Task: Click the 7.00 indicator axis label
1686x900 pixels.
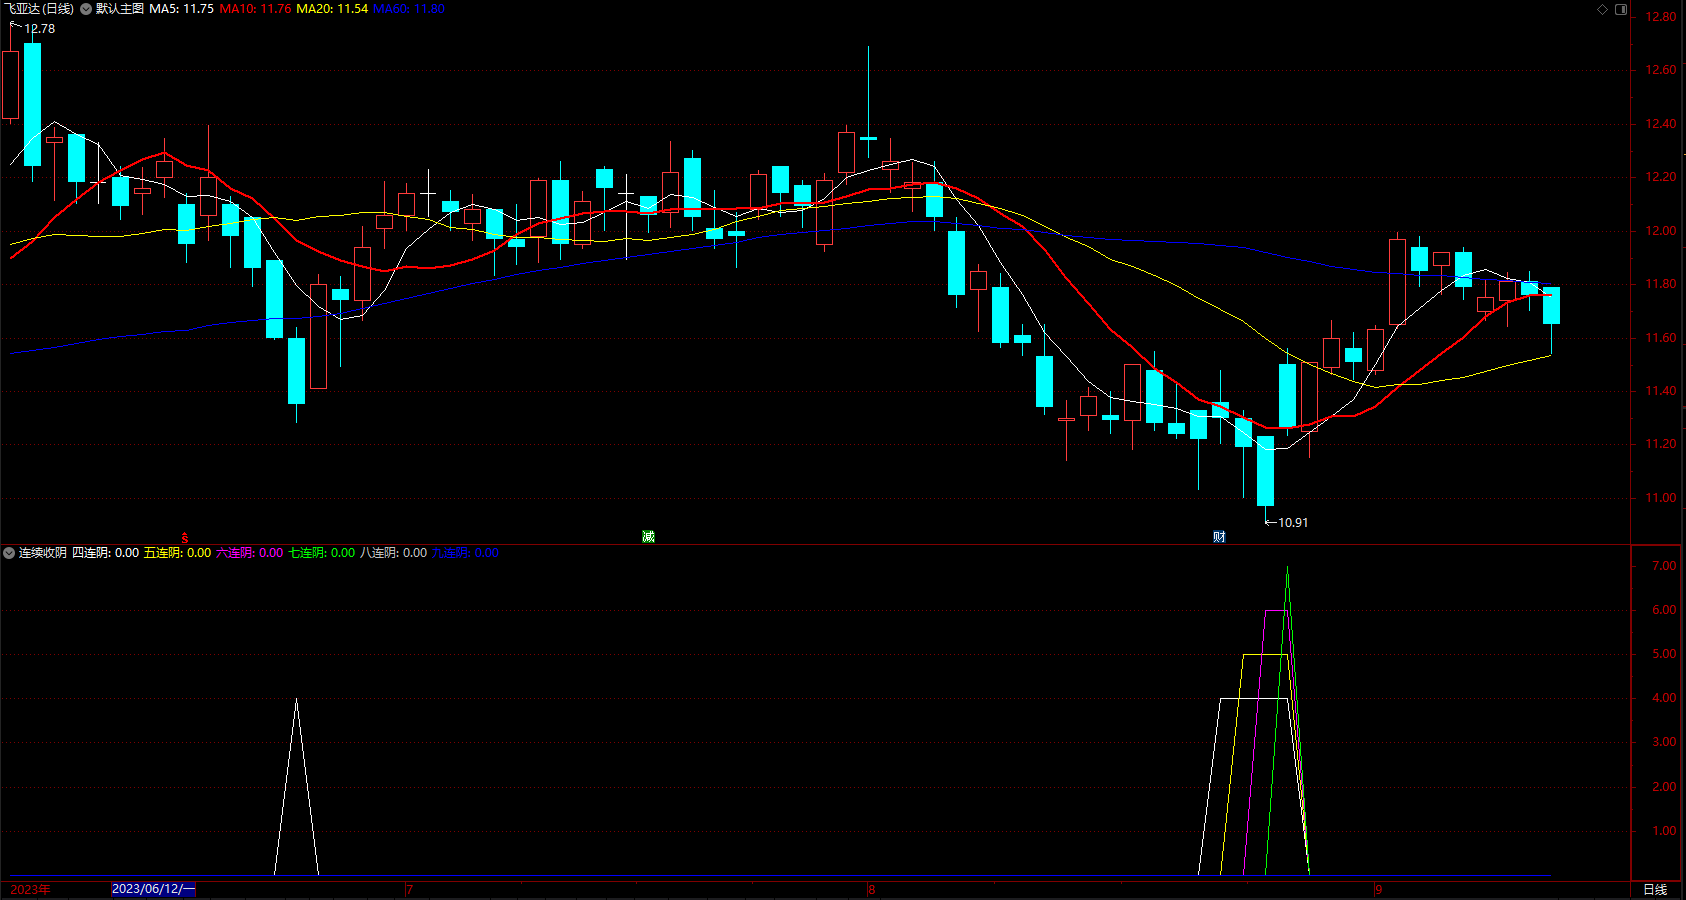Action: (x=1665, y=566)
